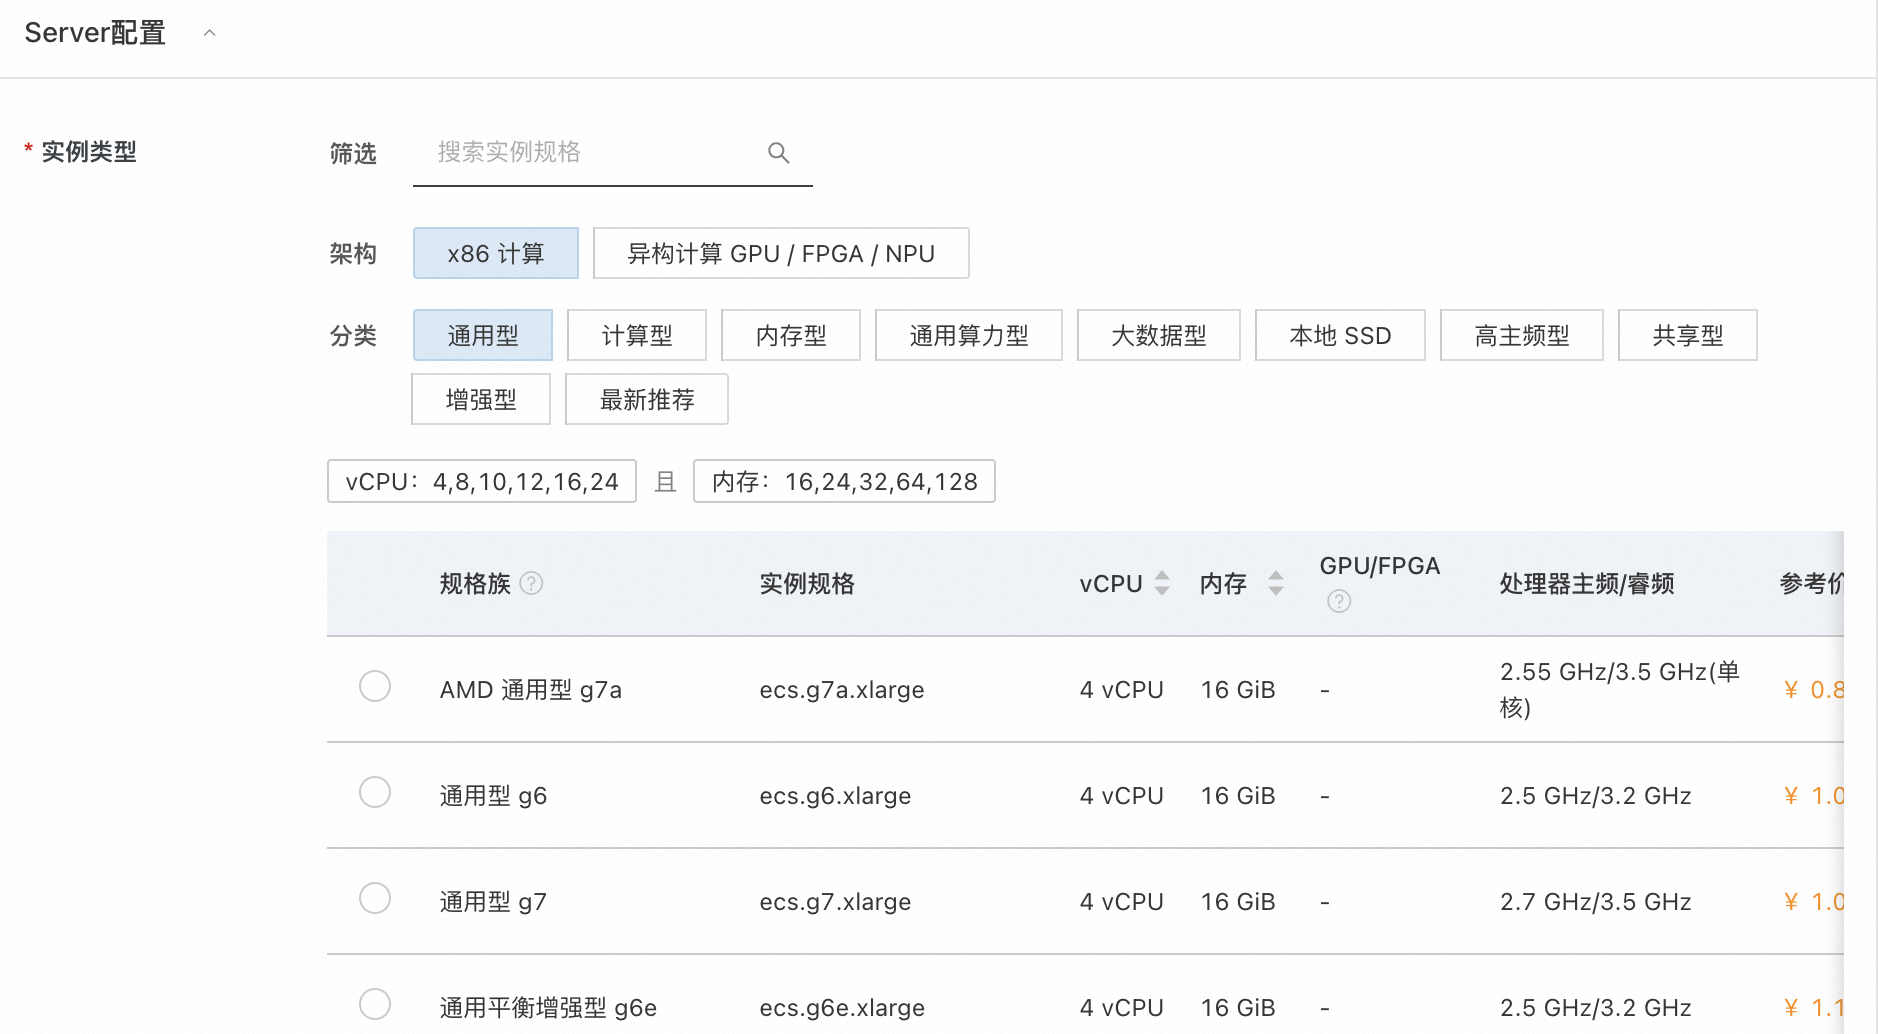Image resolution: width=1878 pixels, height=1034 pixels.
Task: Click the AMD 通用型 g7a family name
Action: click(x=531, y=690)
